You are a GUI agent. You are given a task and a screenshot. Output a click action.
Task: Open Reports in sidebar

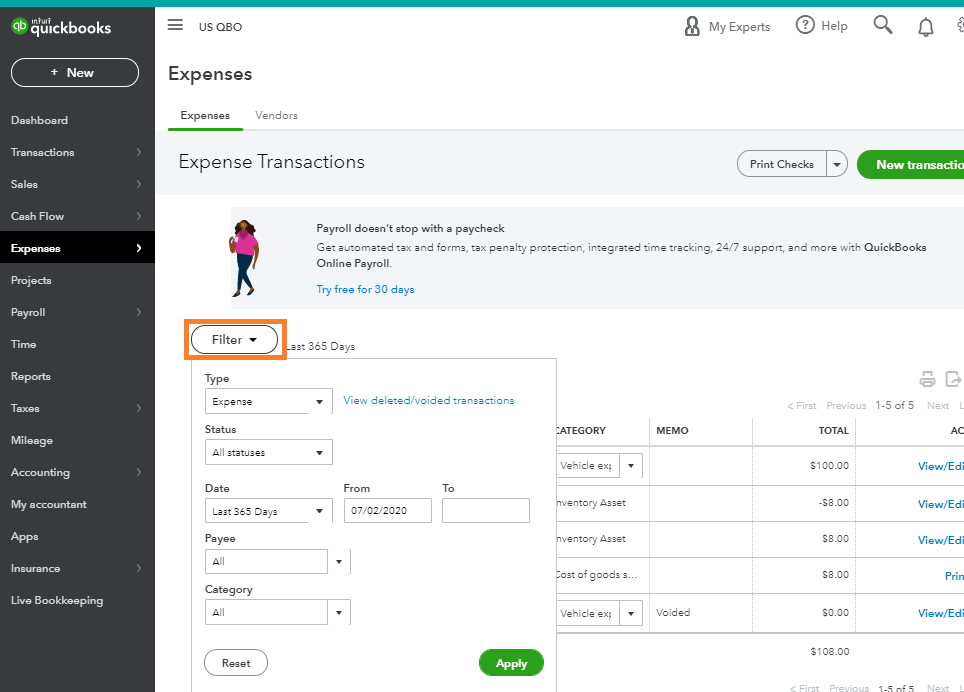pos(31,376)
